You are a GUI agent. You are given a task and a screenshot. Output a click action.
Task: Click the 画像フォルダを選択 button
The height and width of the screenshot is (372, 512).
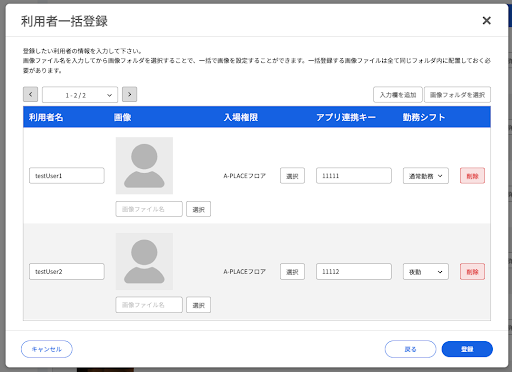coord(457,95)
